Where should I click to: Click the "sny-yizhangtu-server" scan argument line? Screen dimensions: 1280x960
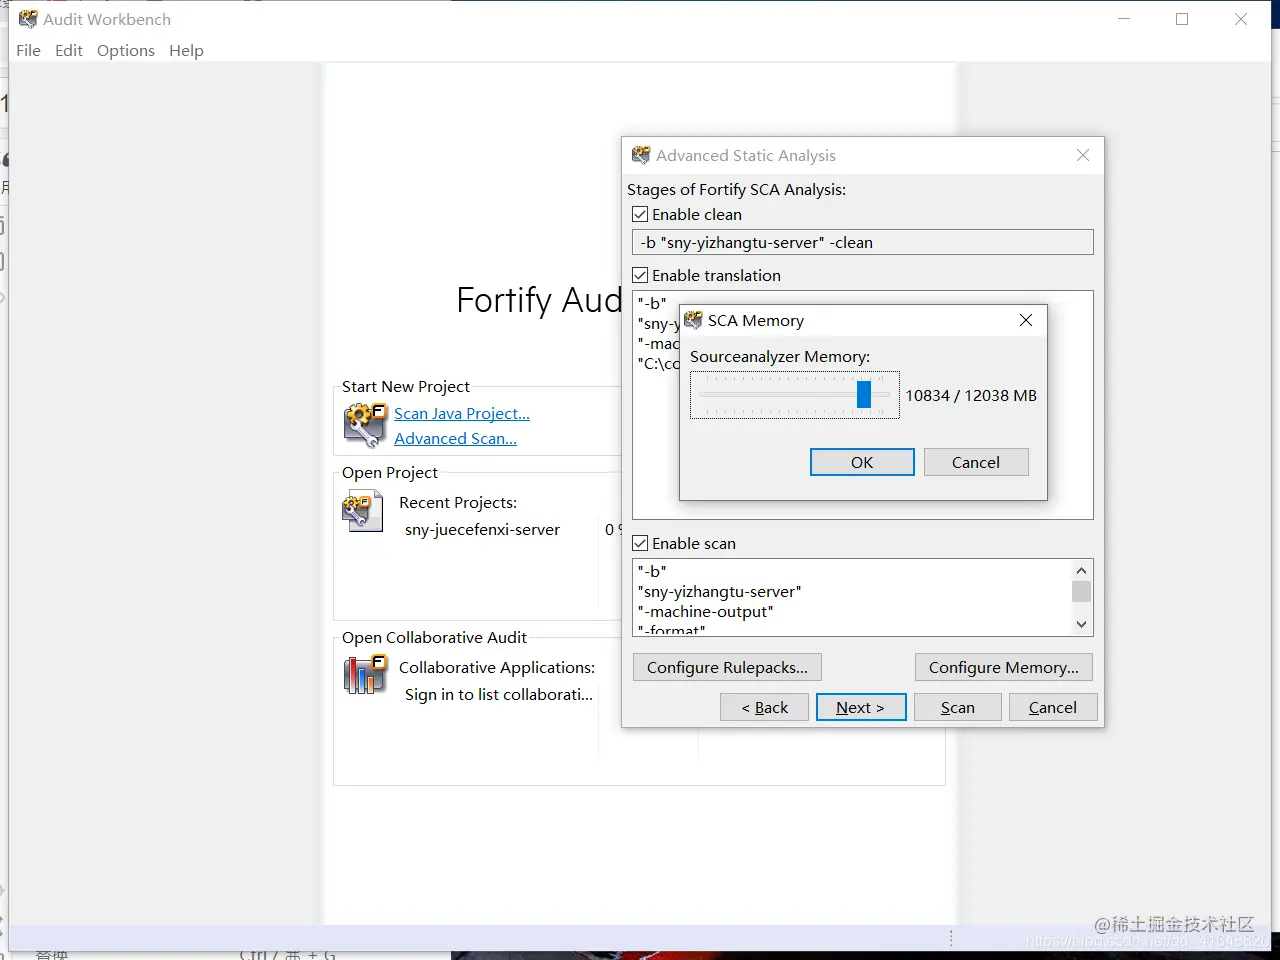click(x=720, y=591)
